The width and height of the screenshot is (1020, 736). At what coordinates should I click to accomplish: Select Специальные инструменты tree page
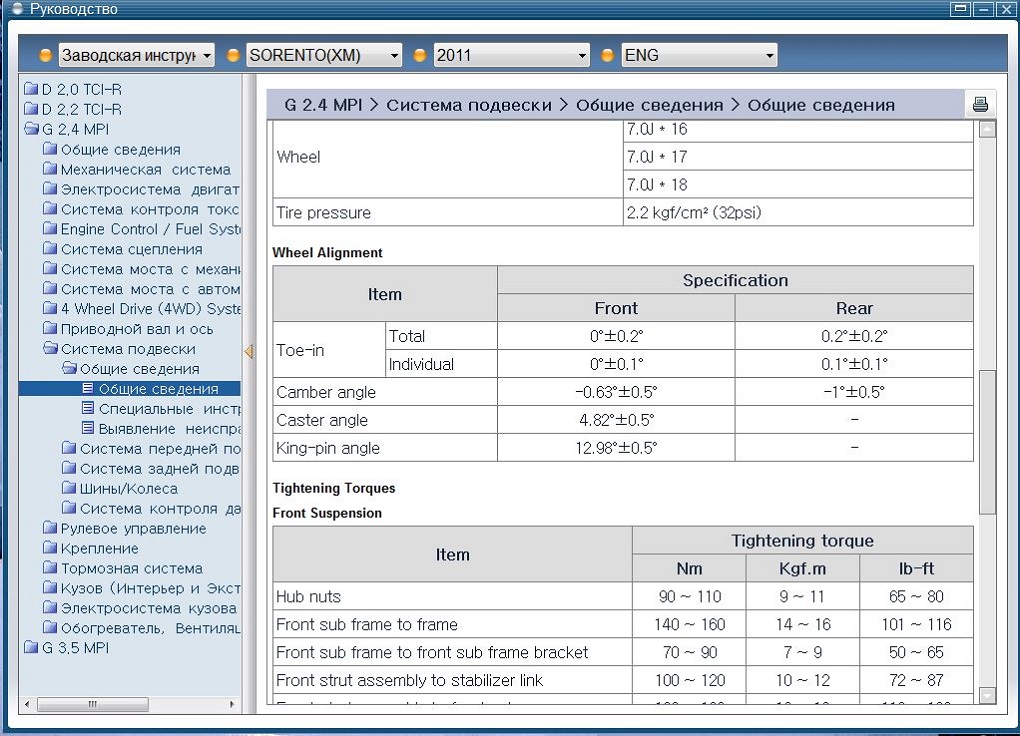168,409
